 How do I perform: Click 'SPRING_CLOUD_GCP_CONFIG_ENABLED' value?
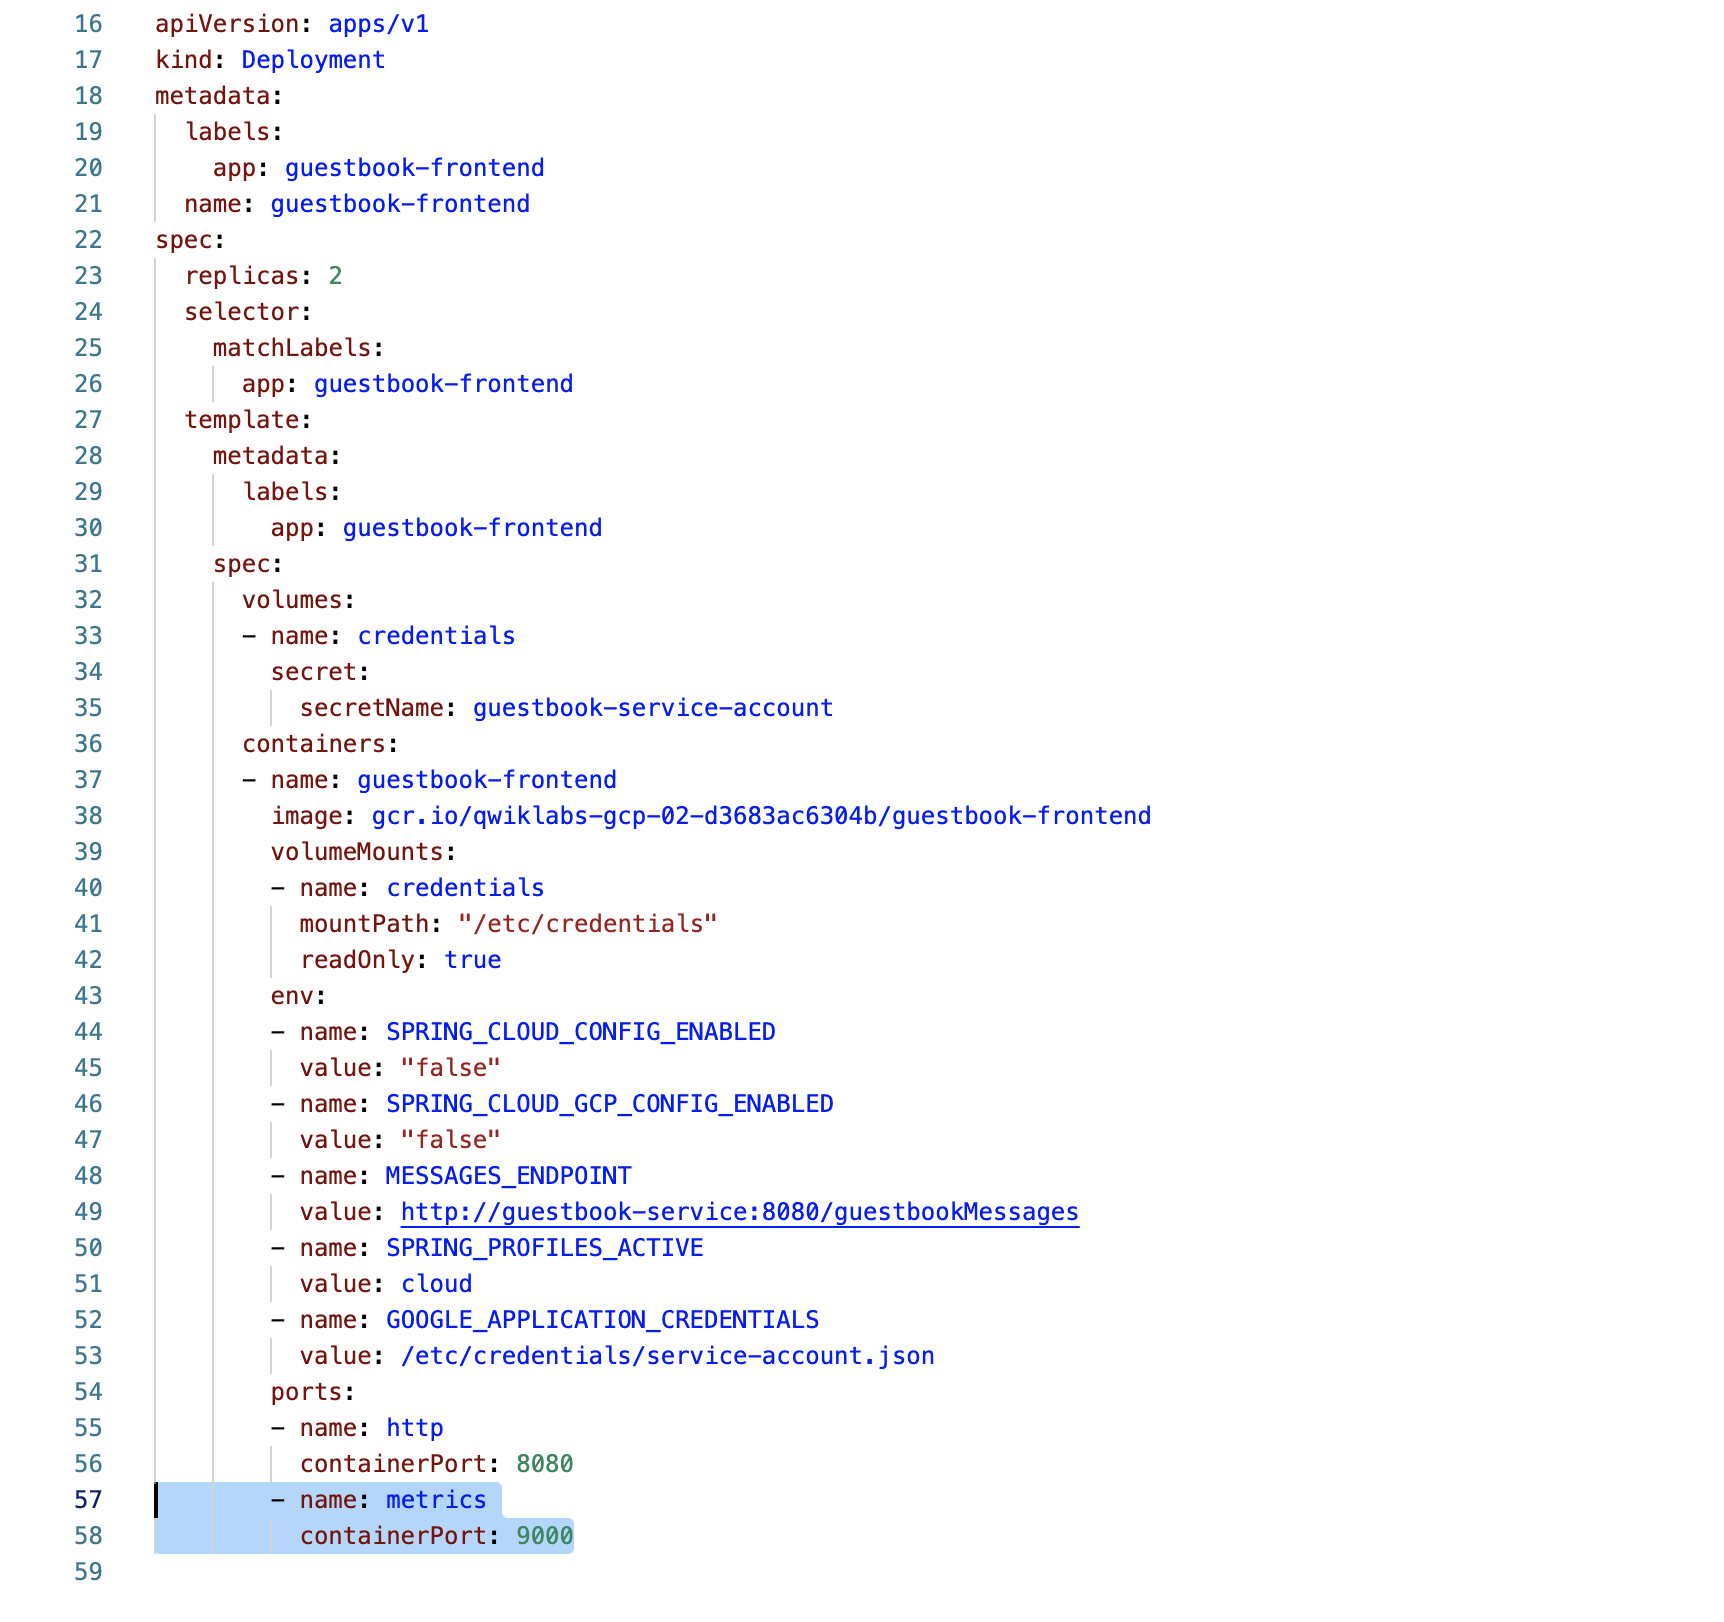pyautogui.click(x=610, y=1104)
